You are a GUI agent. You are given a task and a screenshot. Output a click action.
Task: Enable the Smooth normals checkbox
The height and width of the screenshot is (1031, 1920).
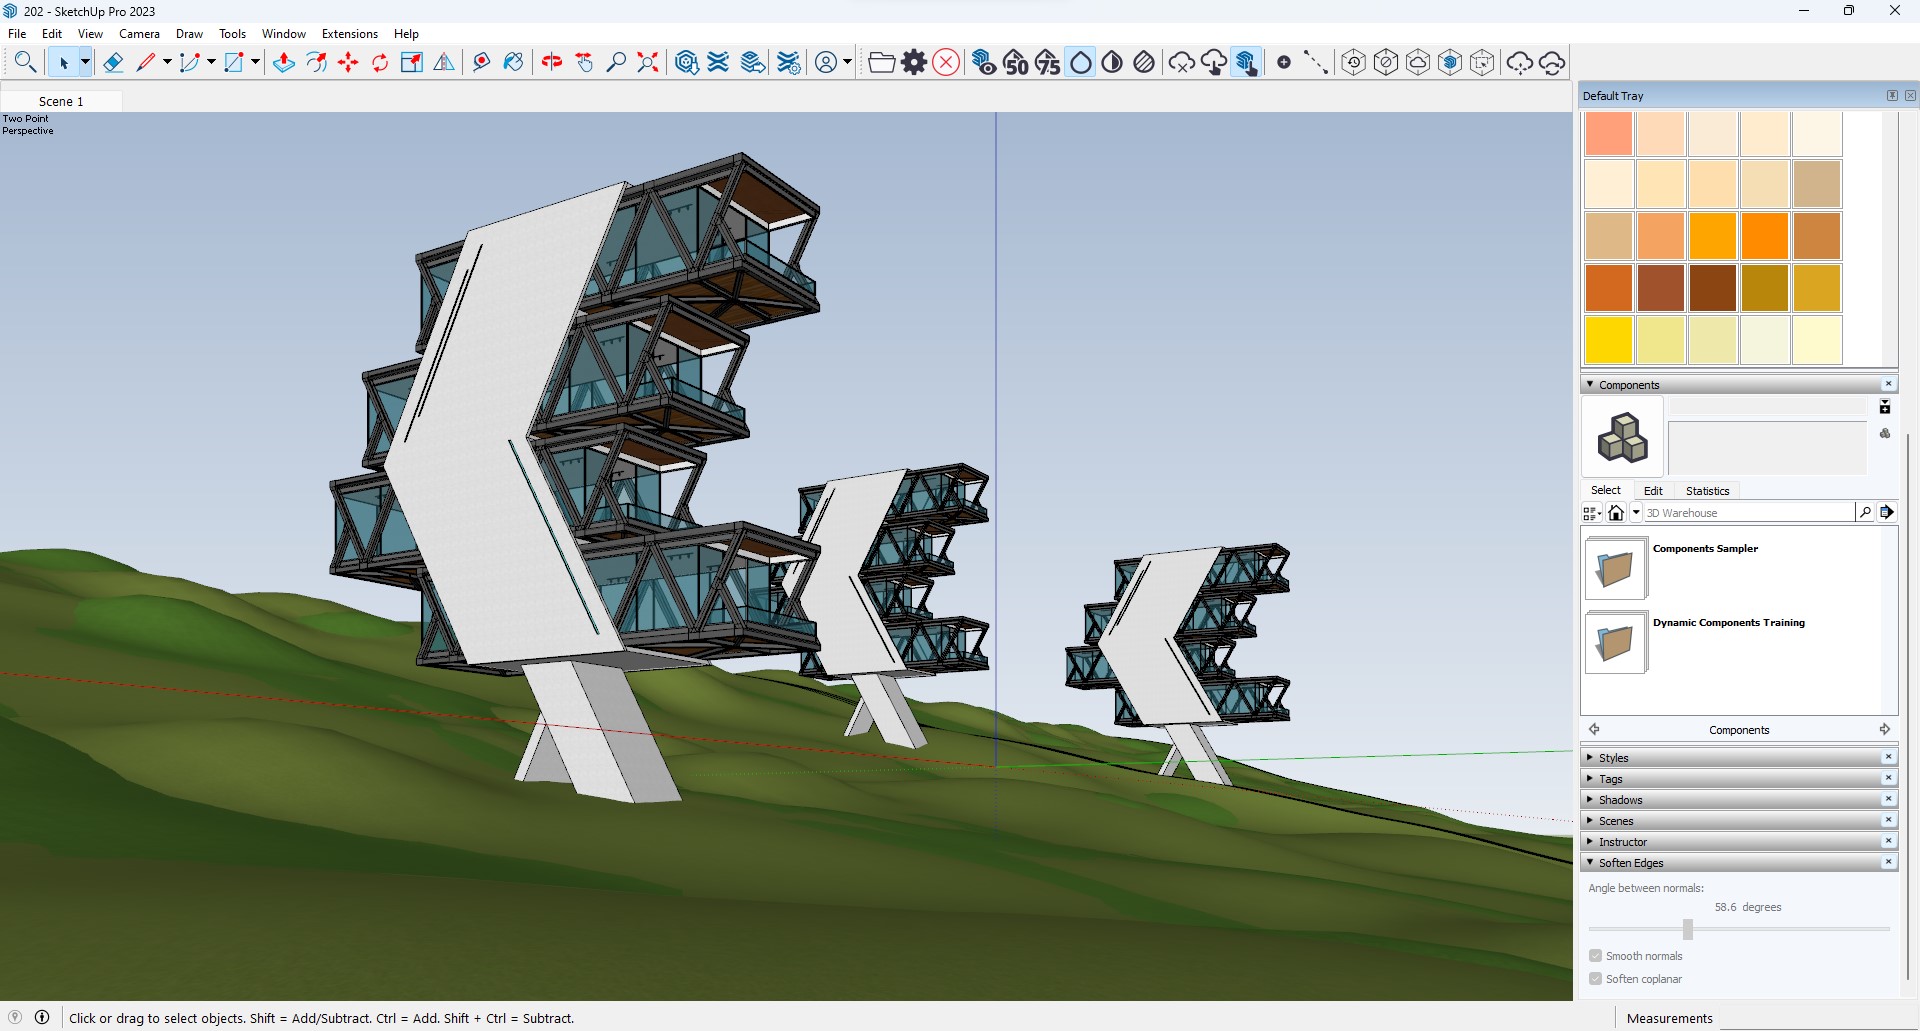pos(1594,955)
